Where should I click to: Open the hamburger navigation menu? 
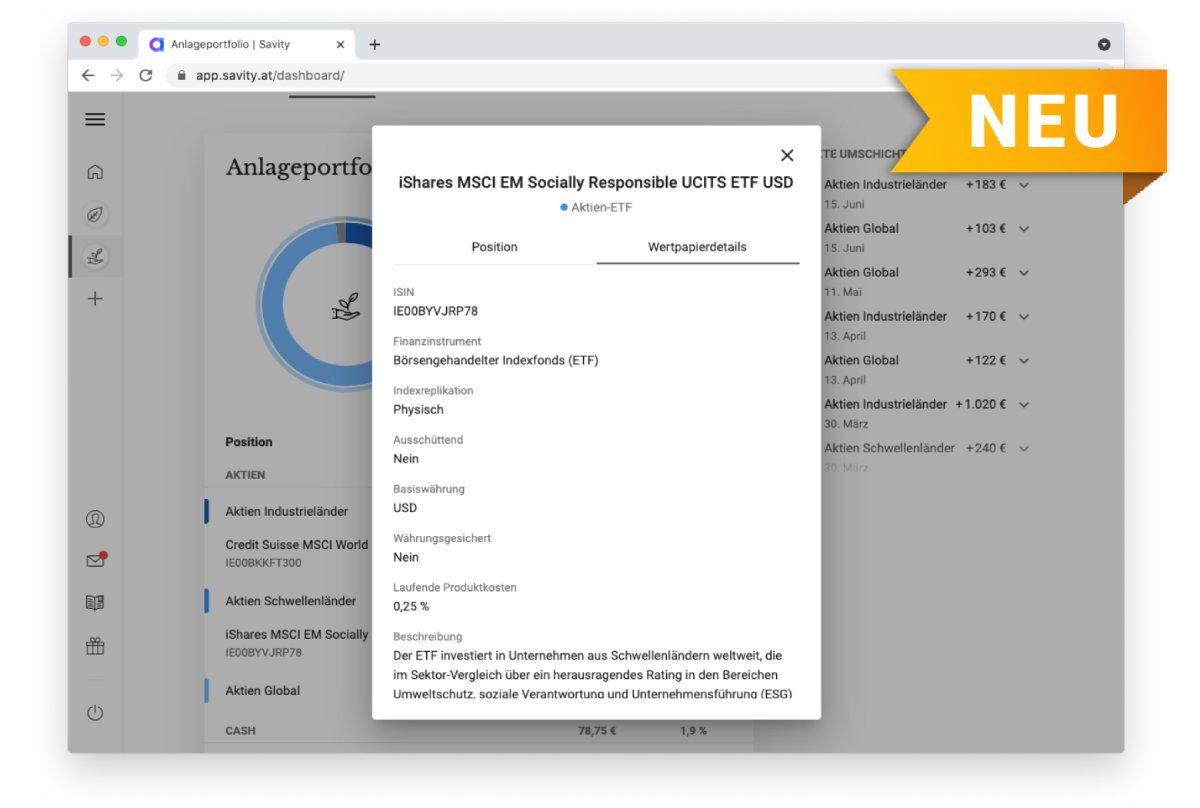coord(95,119)
